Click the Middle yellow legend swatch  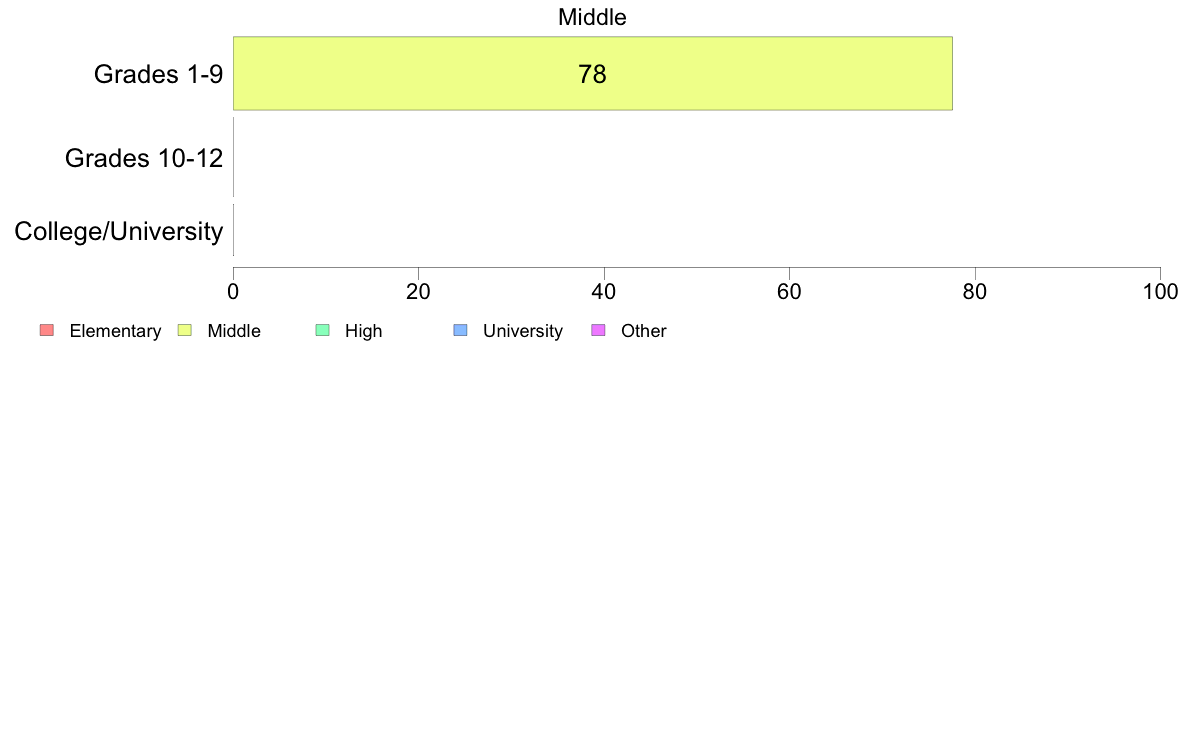184,331
